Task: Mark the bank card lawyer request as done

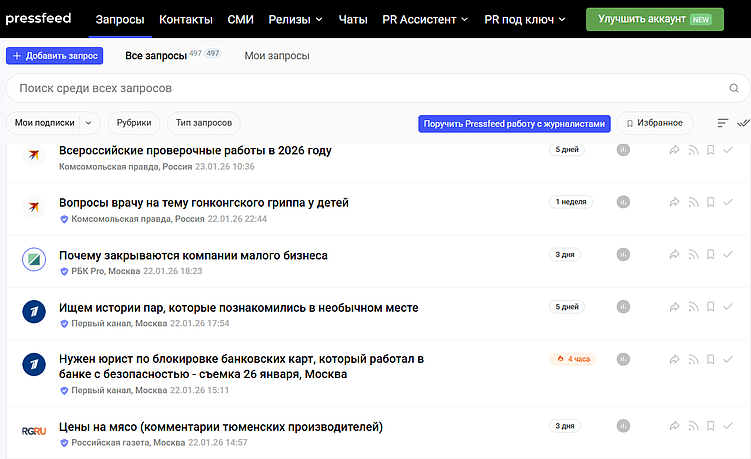Action: pyautogui.click(x=728, y=359)
